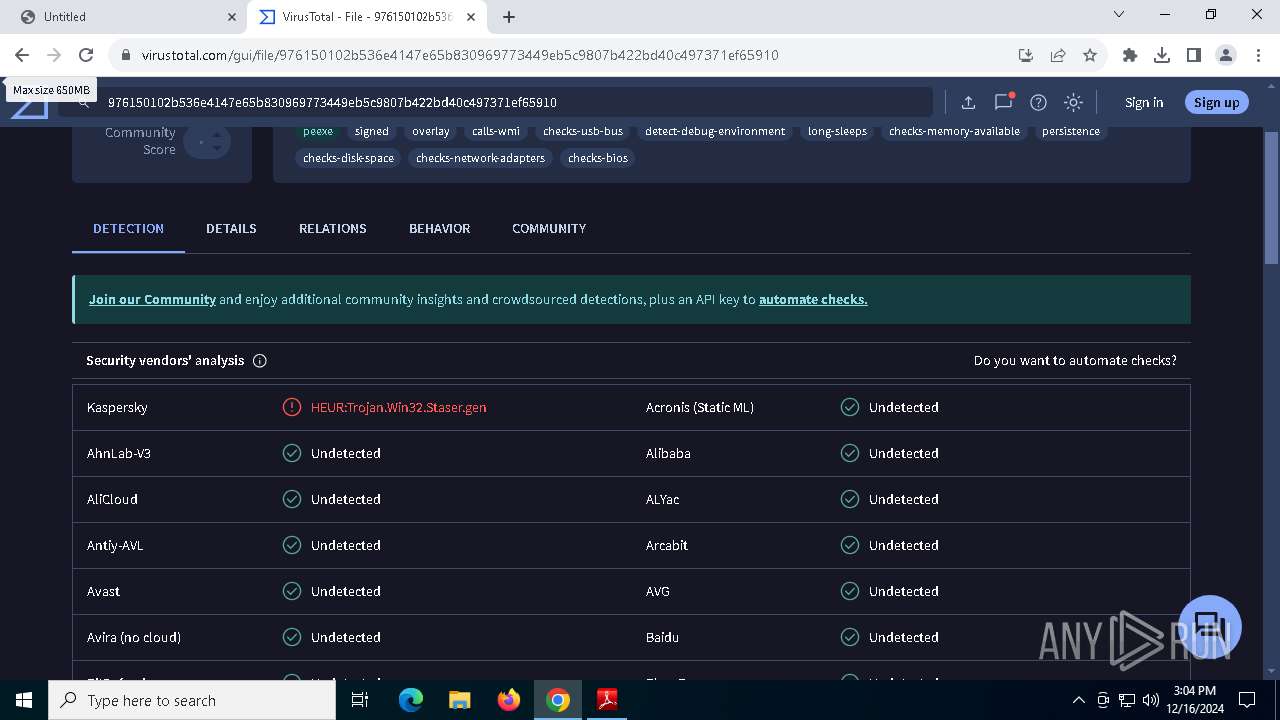Screen dimensions: 1280x720
Task: Open the Chrome downloads icon
Action: (x=1162, y=55)
